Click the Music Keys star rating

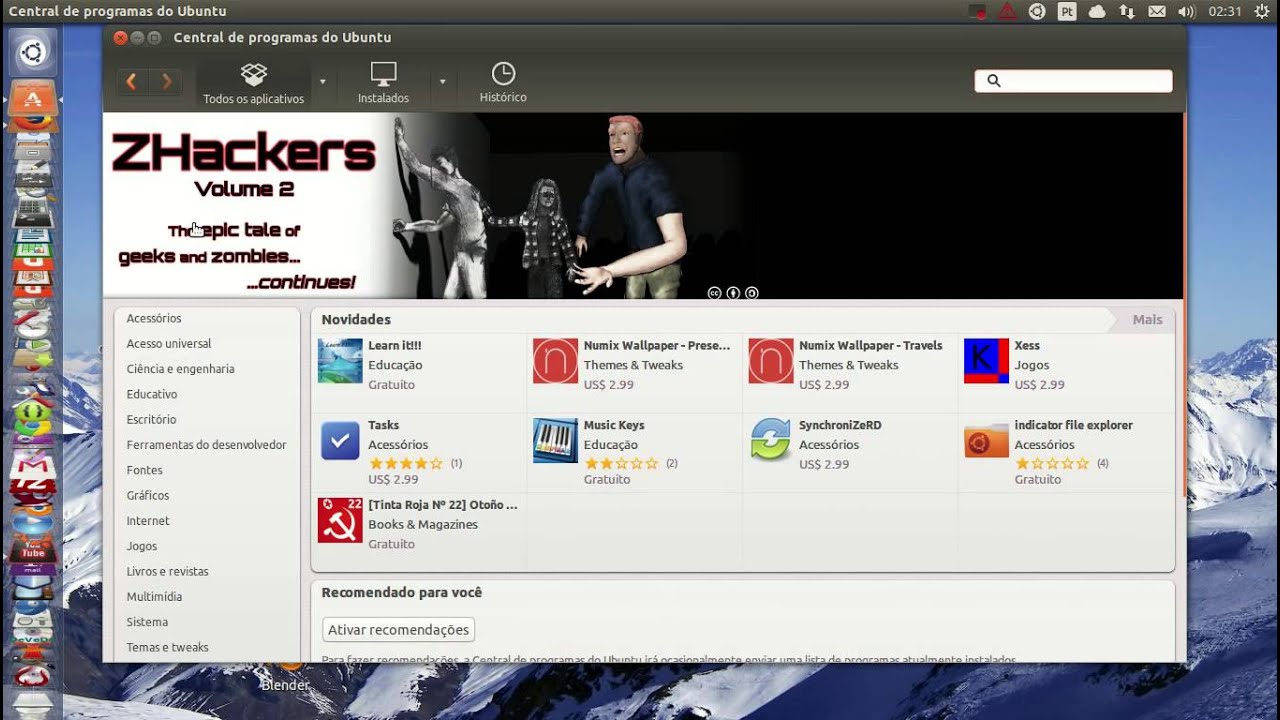[621, 464]
